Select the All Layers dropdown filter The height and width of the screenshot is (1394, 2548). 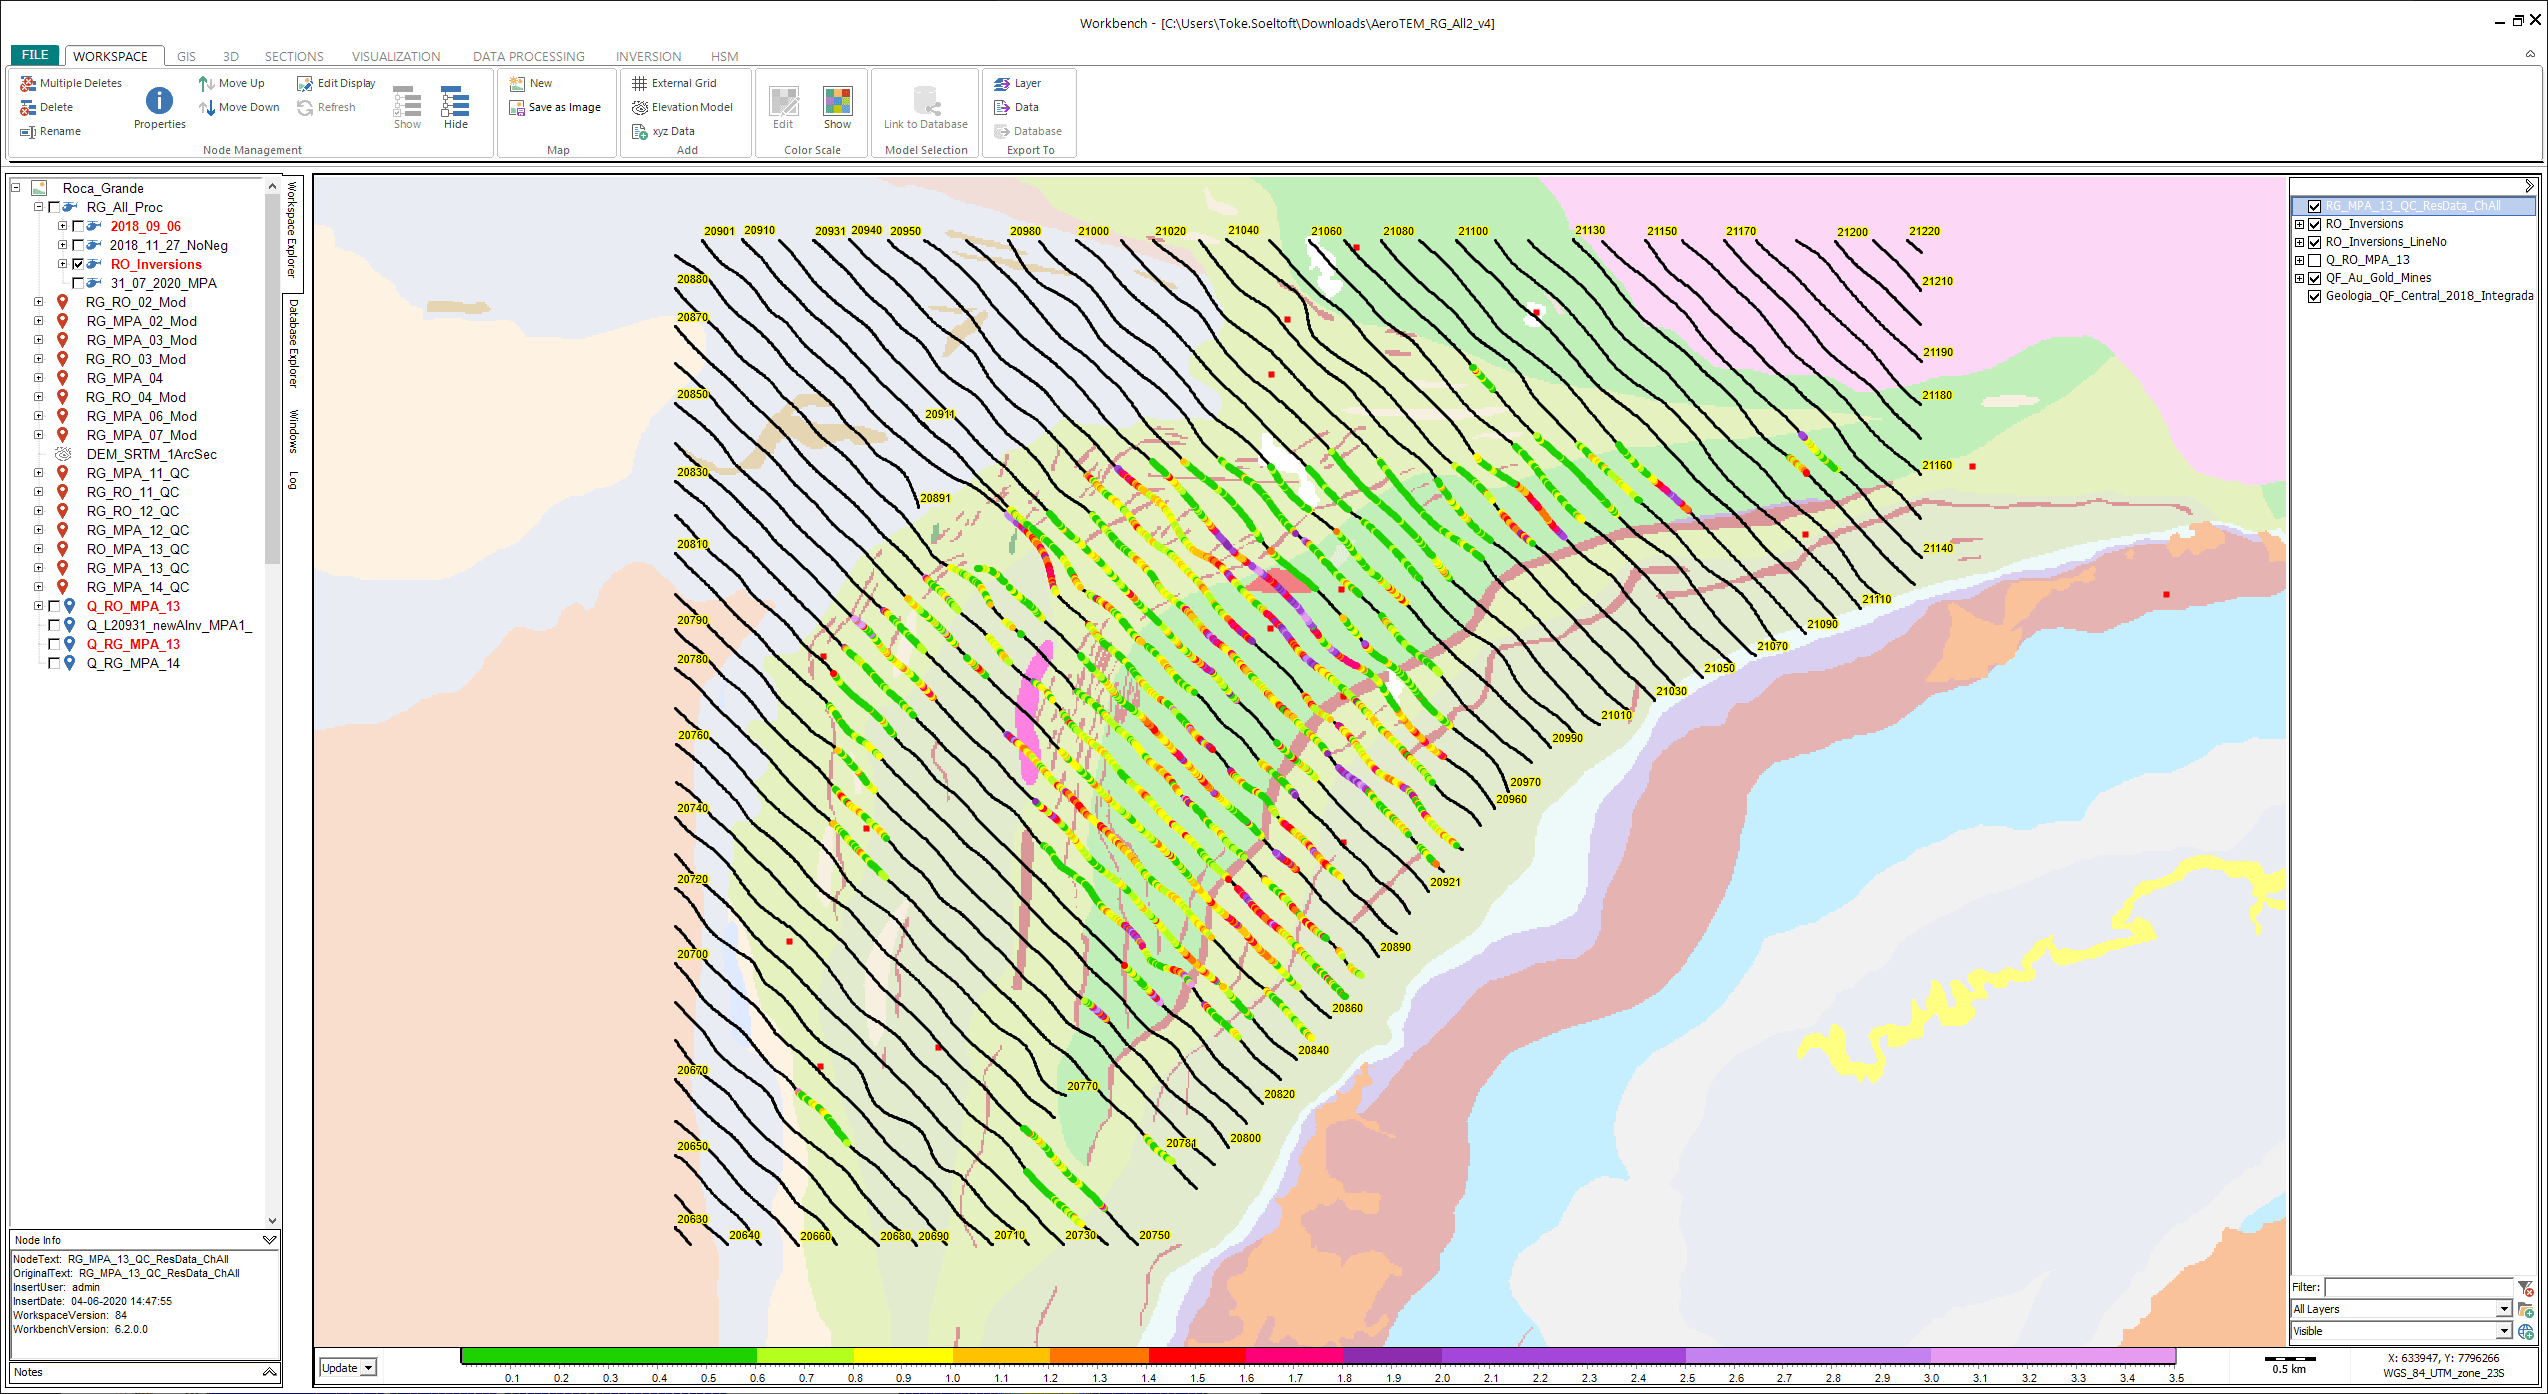tap(2402, 1308)
